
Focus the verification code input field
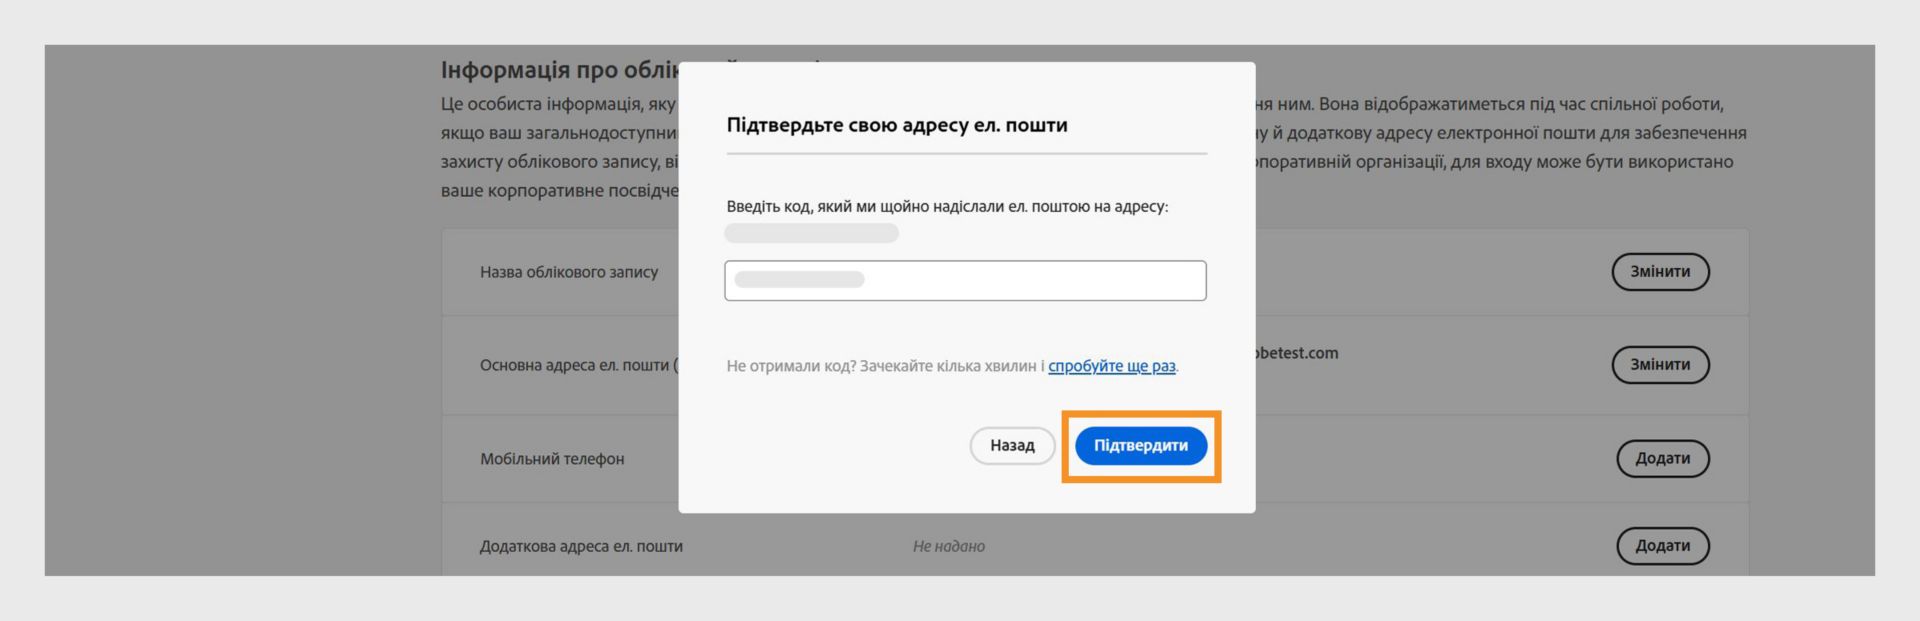pos(965,280)
